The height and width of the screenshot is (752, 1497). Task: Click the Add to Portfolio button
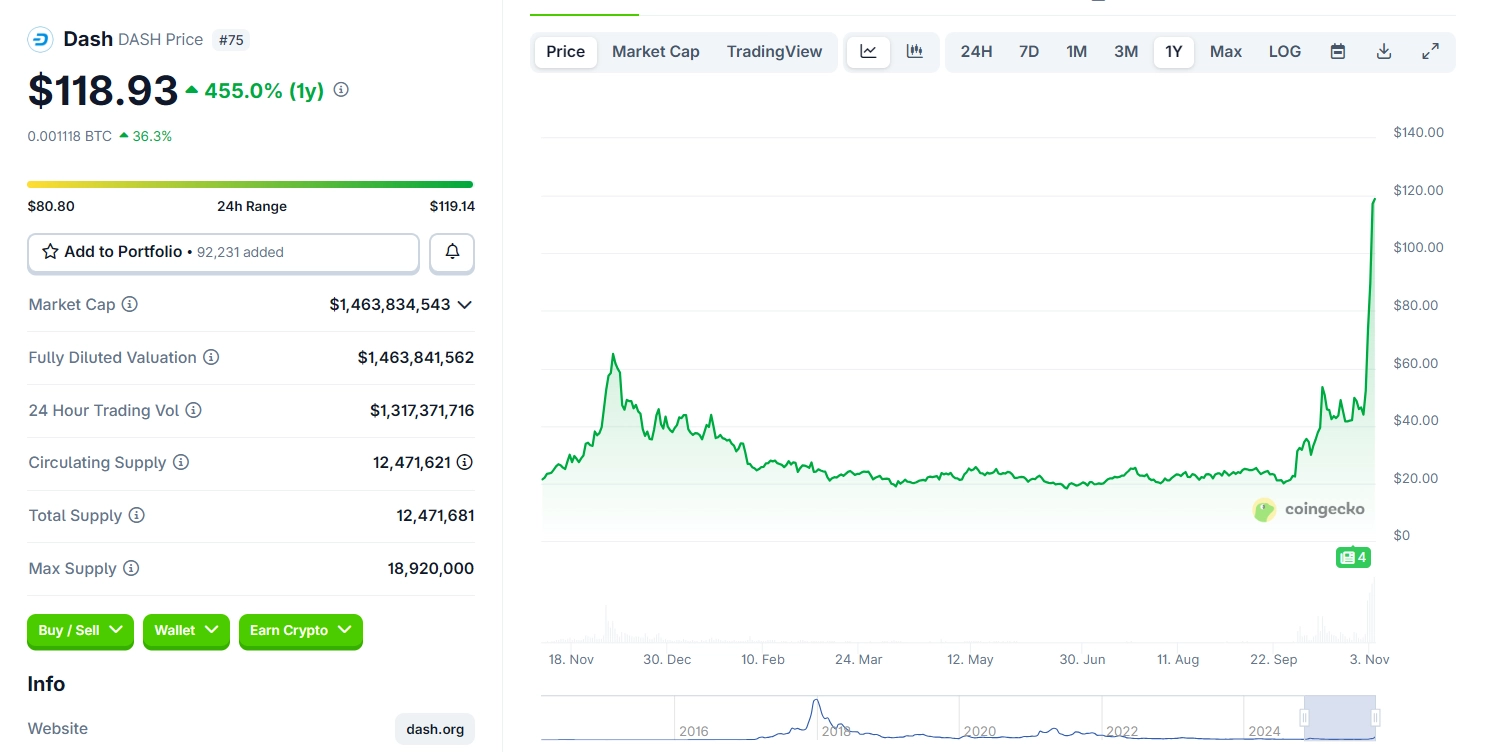pos(223,252)
